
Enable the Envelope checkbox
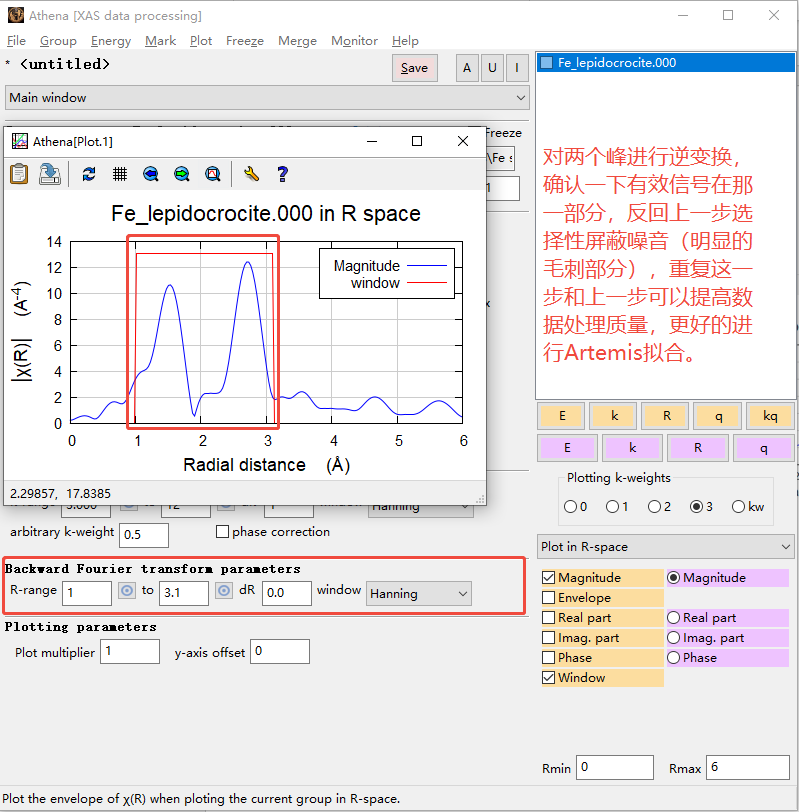549,598
